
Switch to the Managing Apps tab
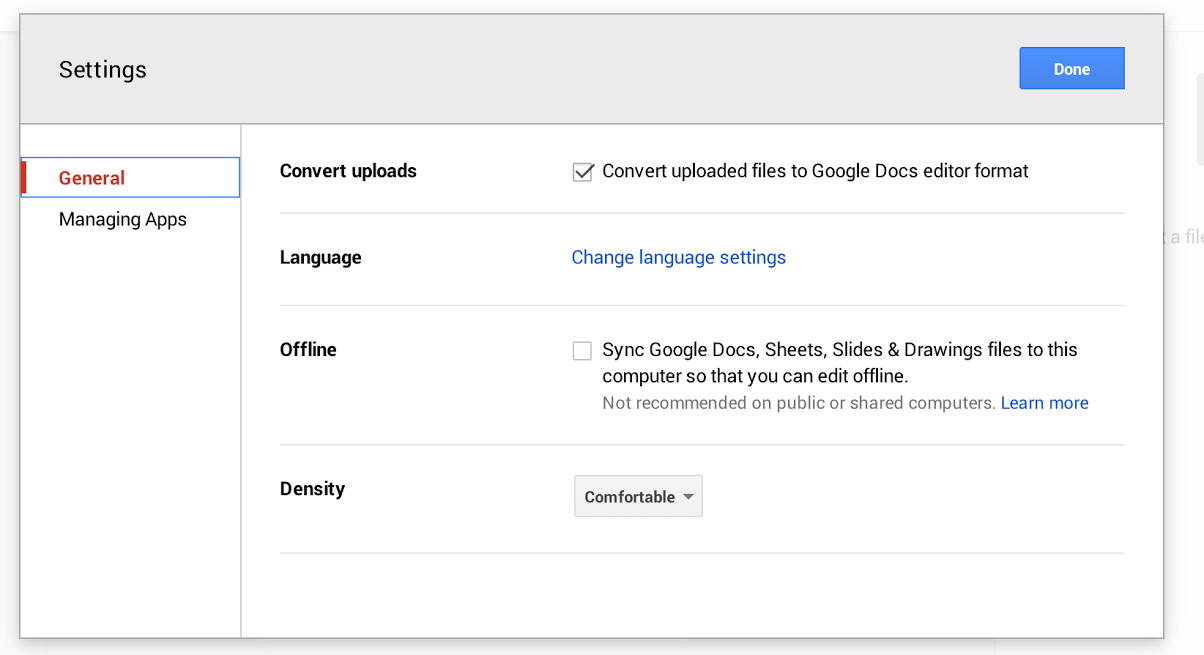pyautogui.click(x=122, y=219)
